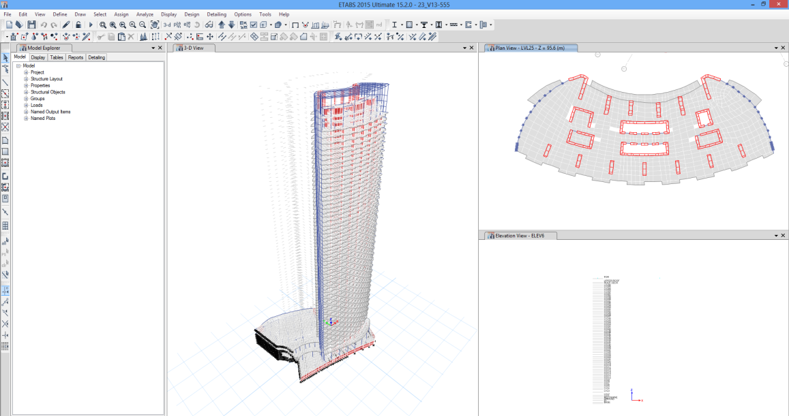
Task: Click the Move Up in List arrow icon
Action: [222, 25]
